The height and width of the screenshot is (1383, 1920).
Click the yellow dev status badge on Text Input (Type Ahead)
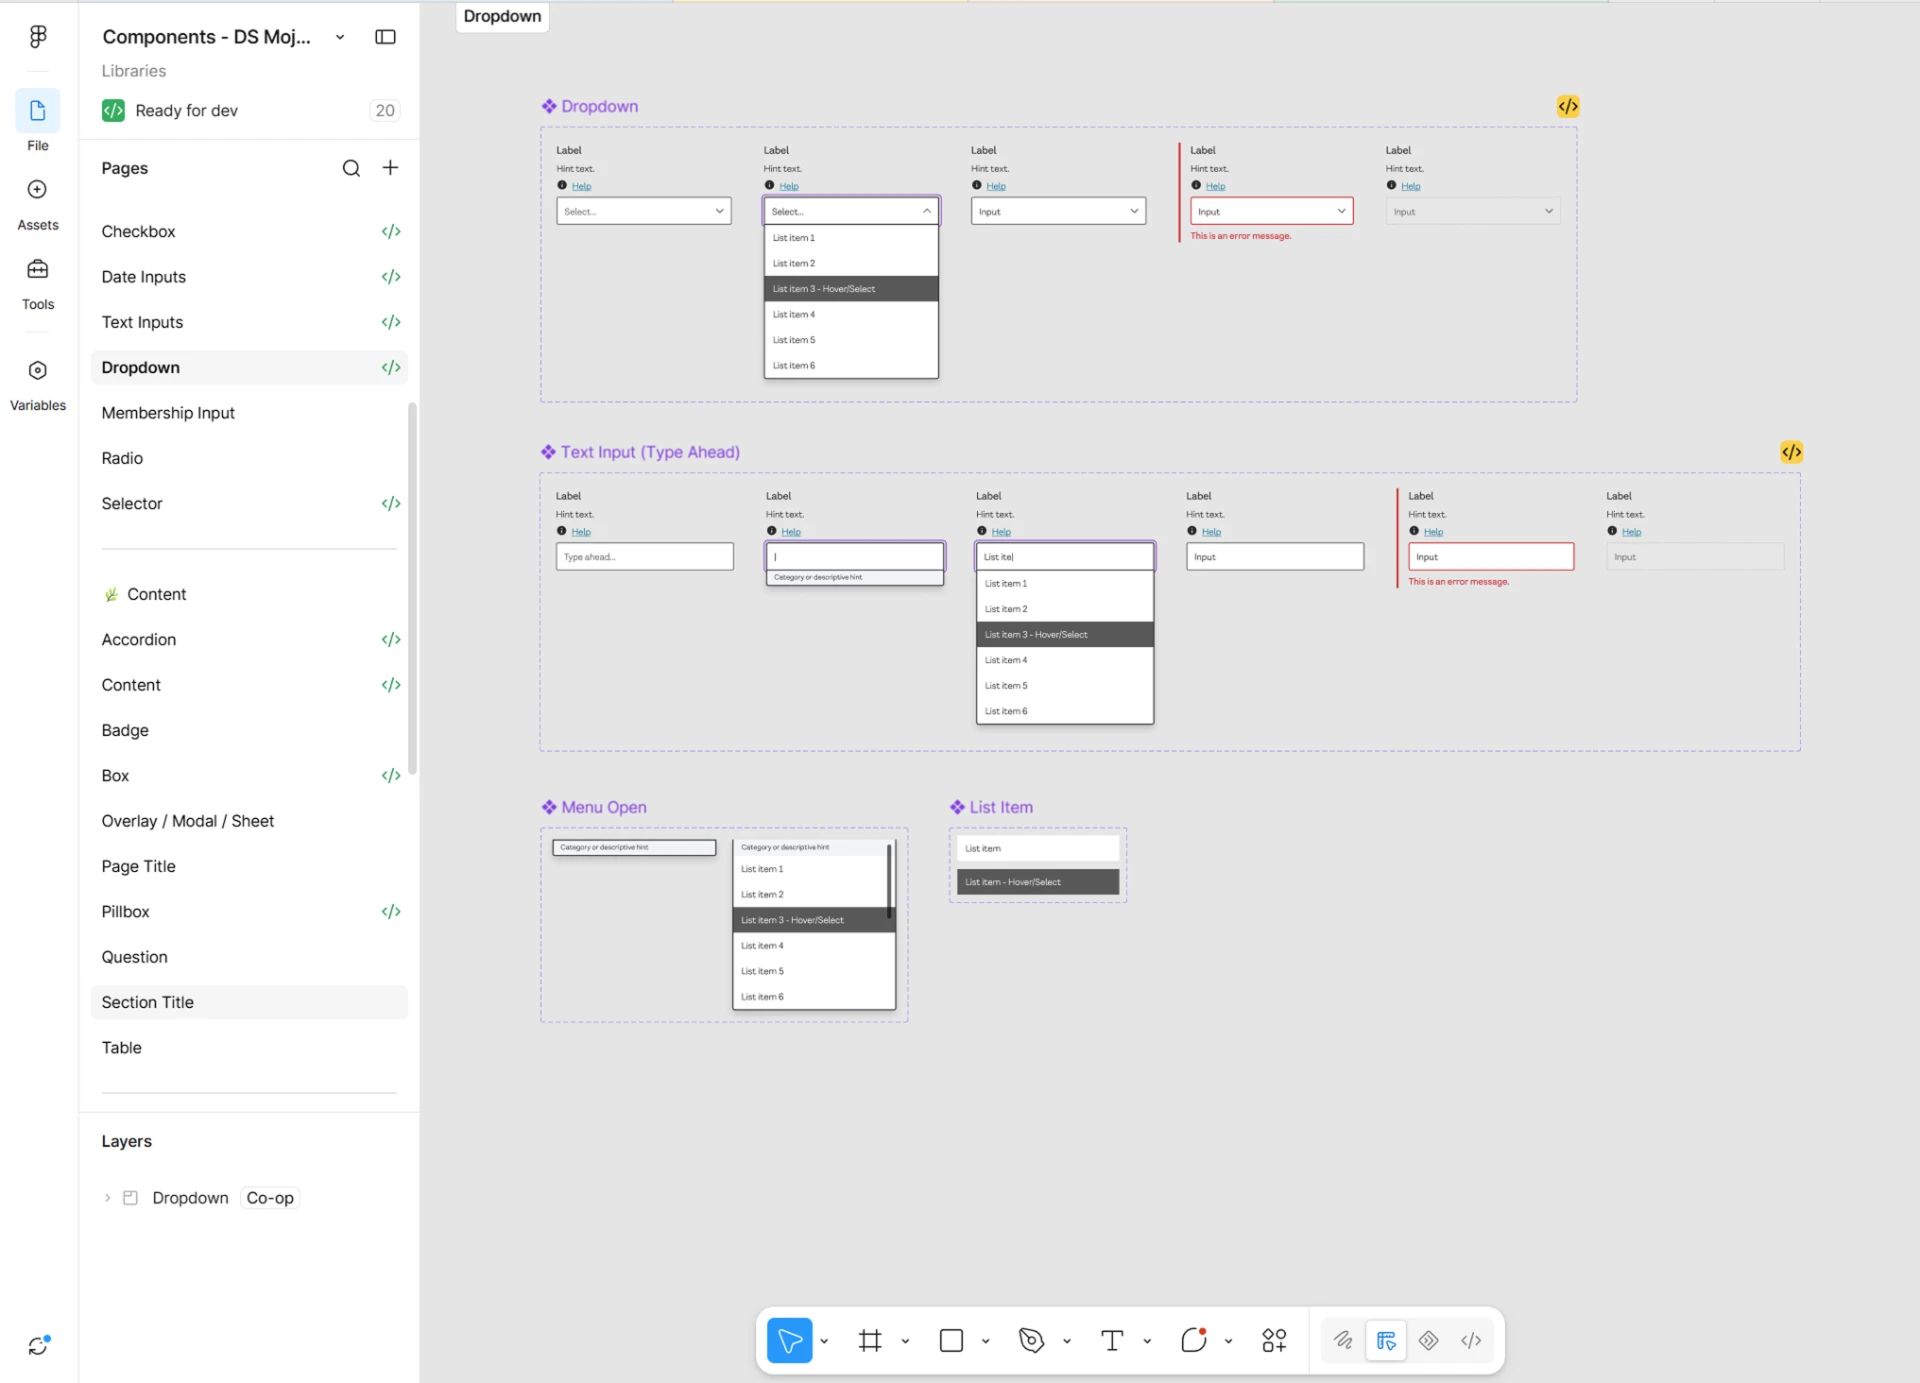click(1791, 452)
